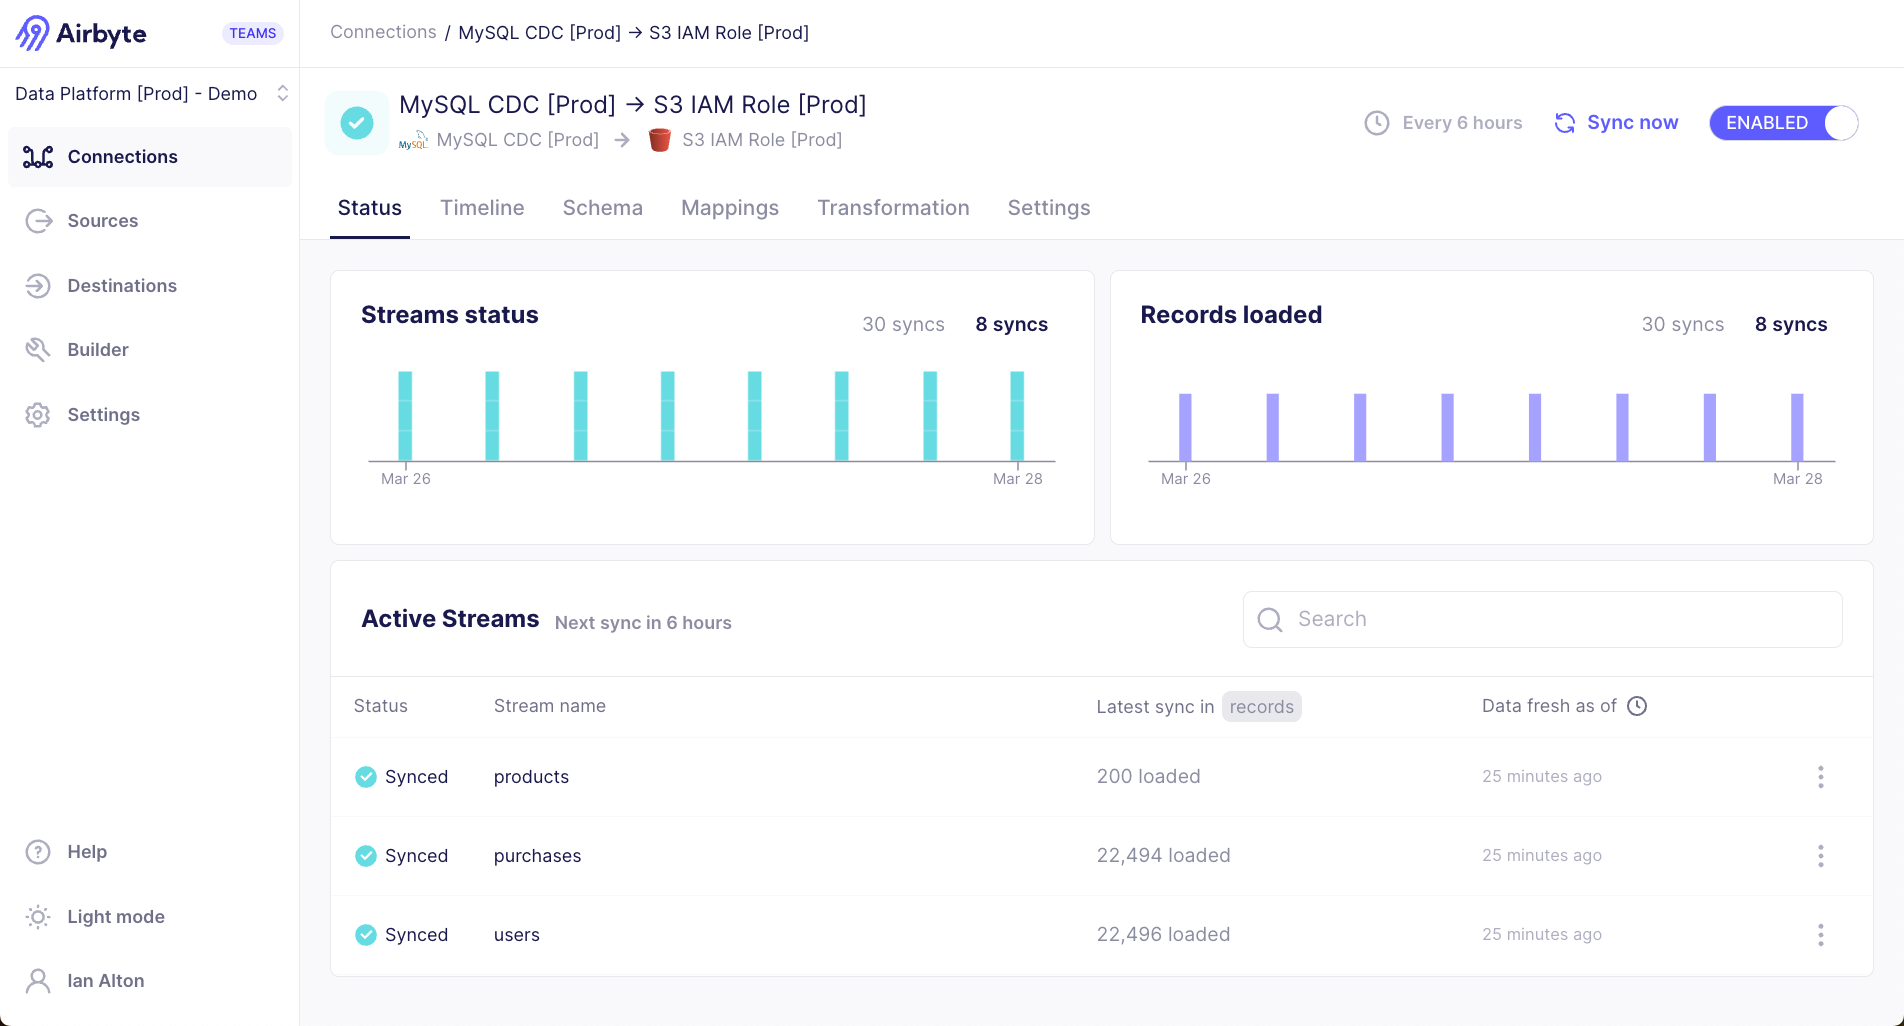Open Ian Alton user profile

click(x=105, y=981)
